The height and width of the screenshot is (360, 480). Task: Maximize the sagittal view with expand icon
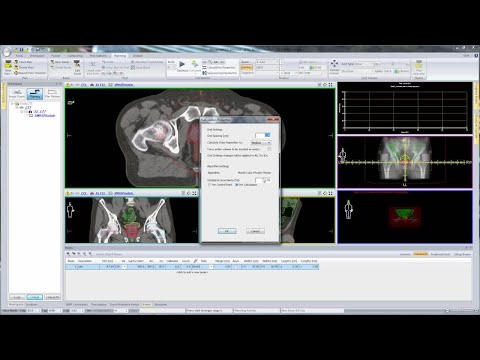pyautogui.click(x=330, y=193)
